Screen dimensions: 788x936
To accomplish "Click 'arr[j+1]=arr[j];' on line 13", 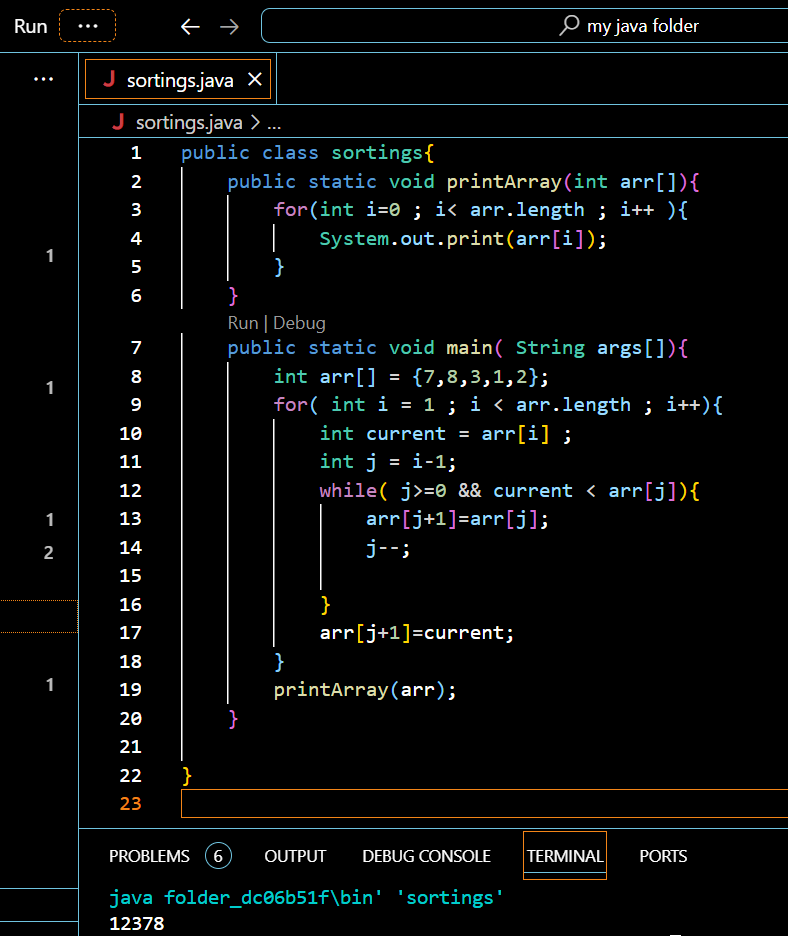I will pos(457,519).
